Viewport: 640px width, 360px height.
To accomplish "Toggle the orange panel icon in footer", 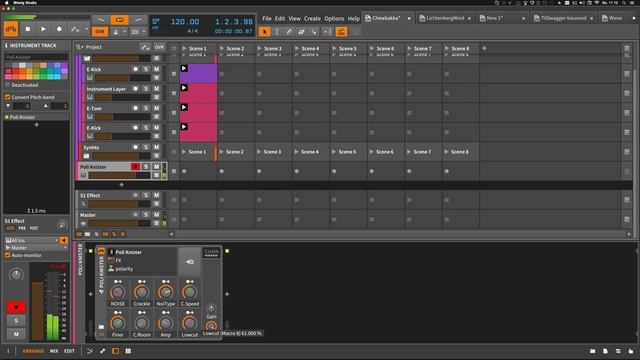I will (116, 351).
